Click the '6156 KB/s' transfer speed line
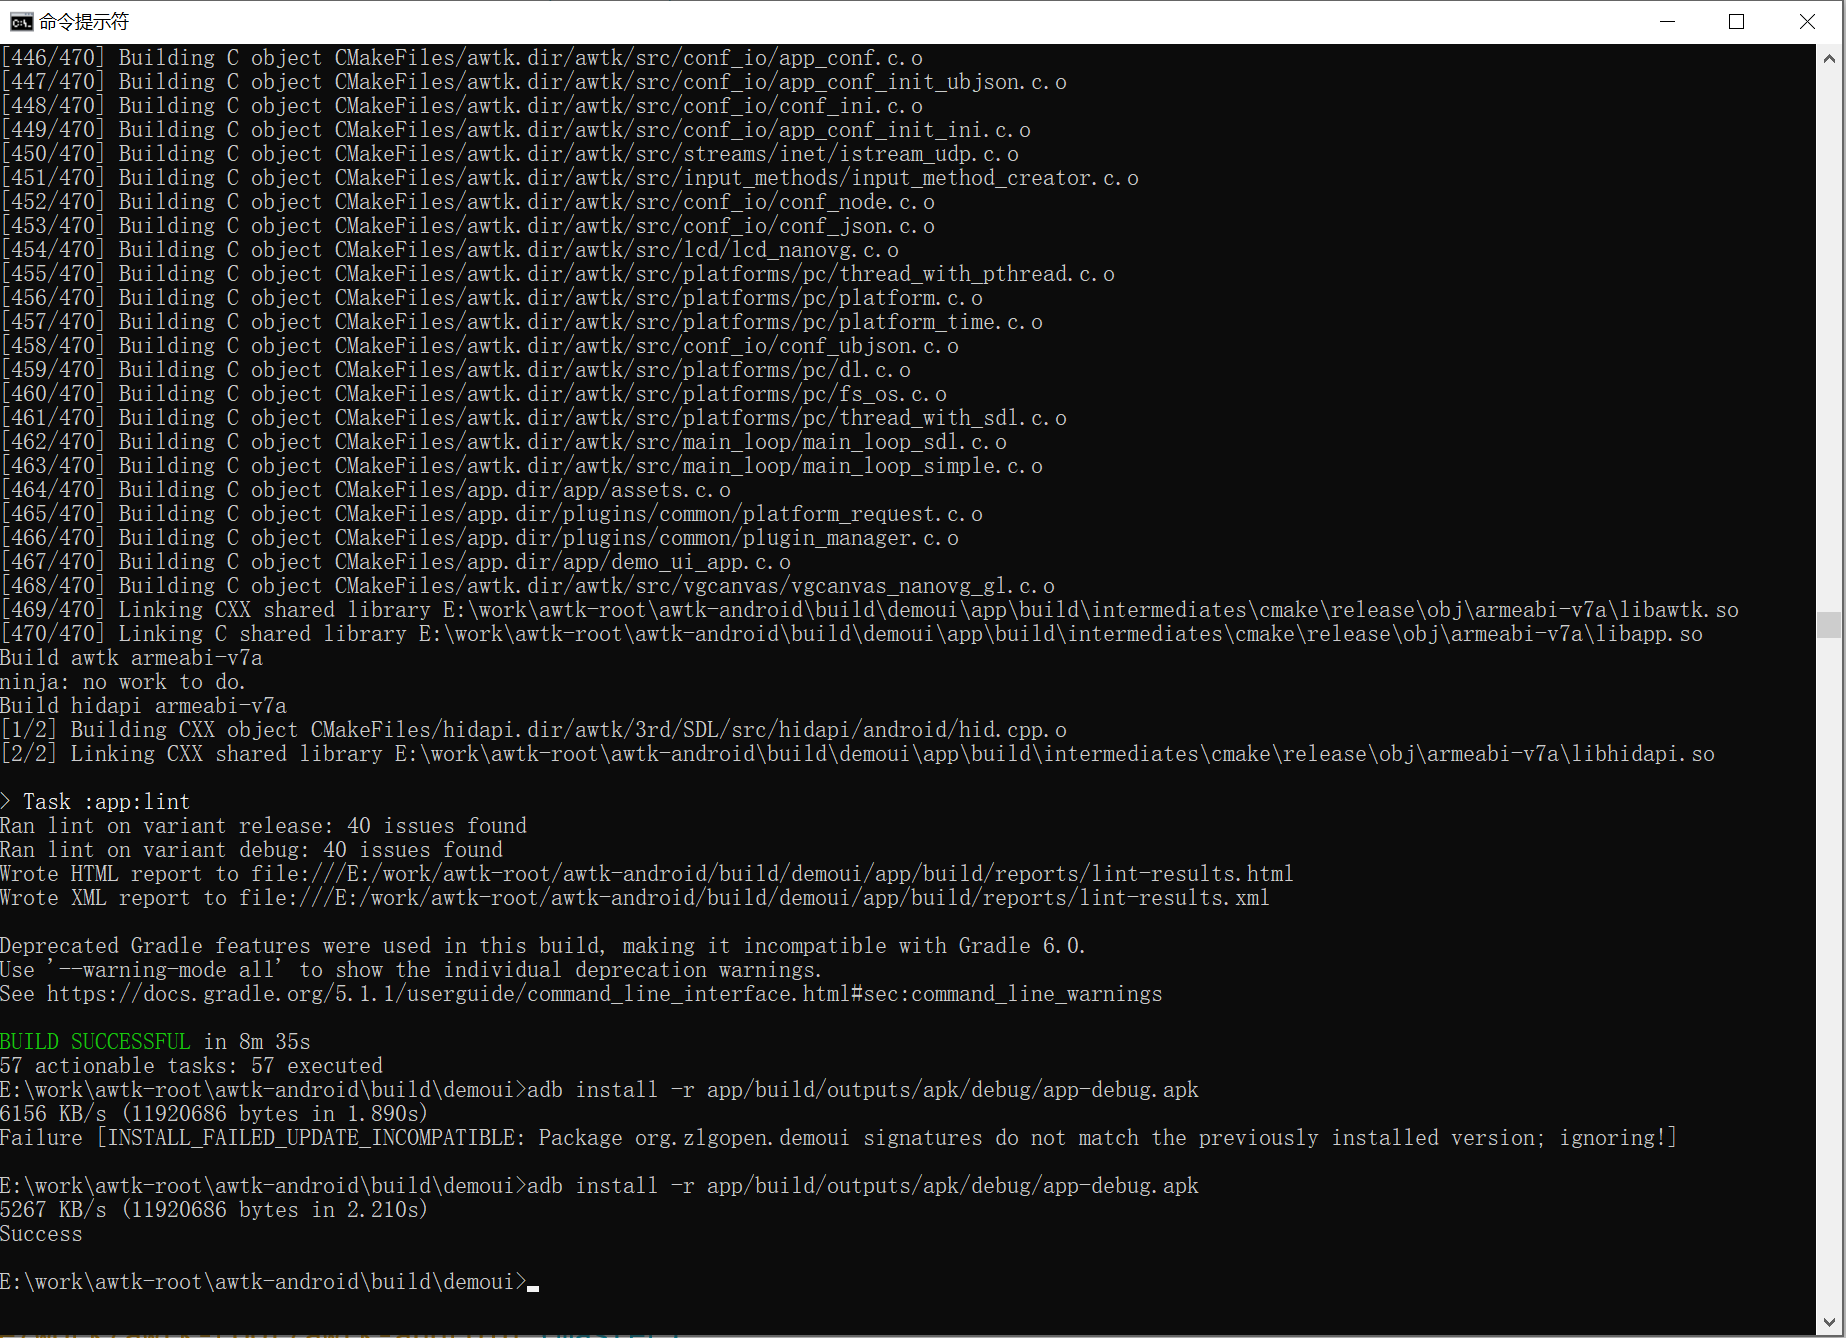Image resolution: width=1846 pixels, height=1338 pixels. [x=214, y=1114]
